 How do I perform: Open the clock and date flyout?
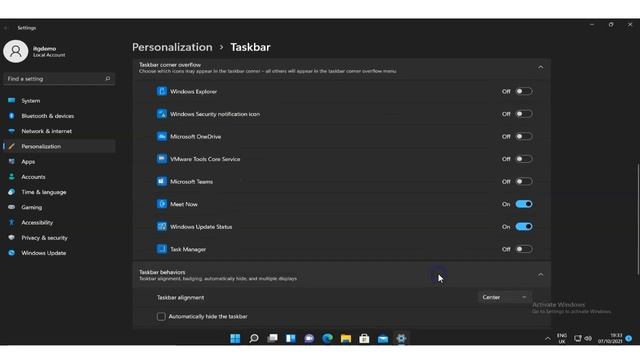[x=610, y=338]
